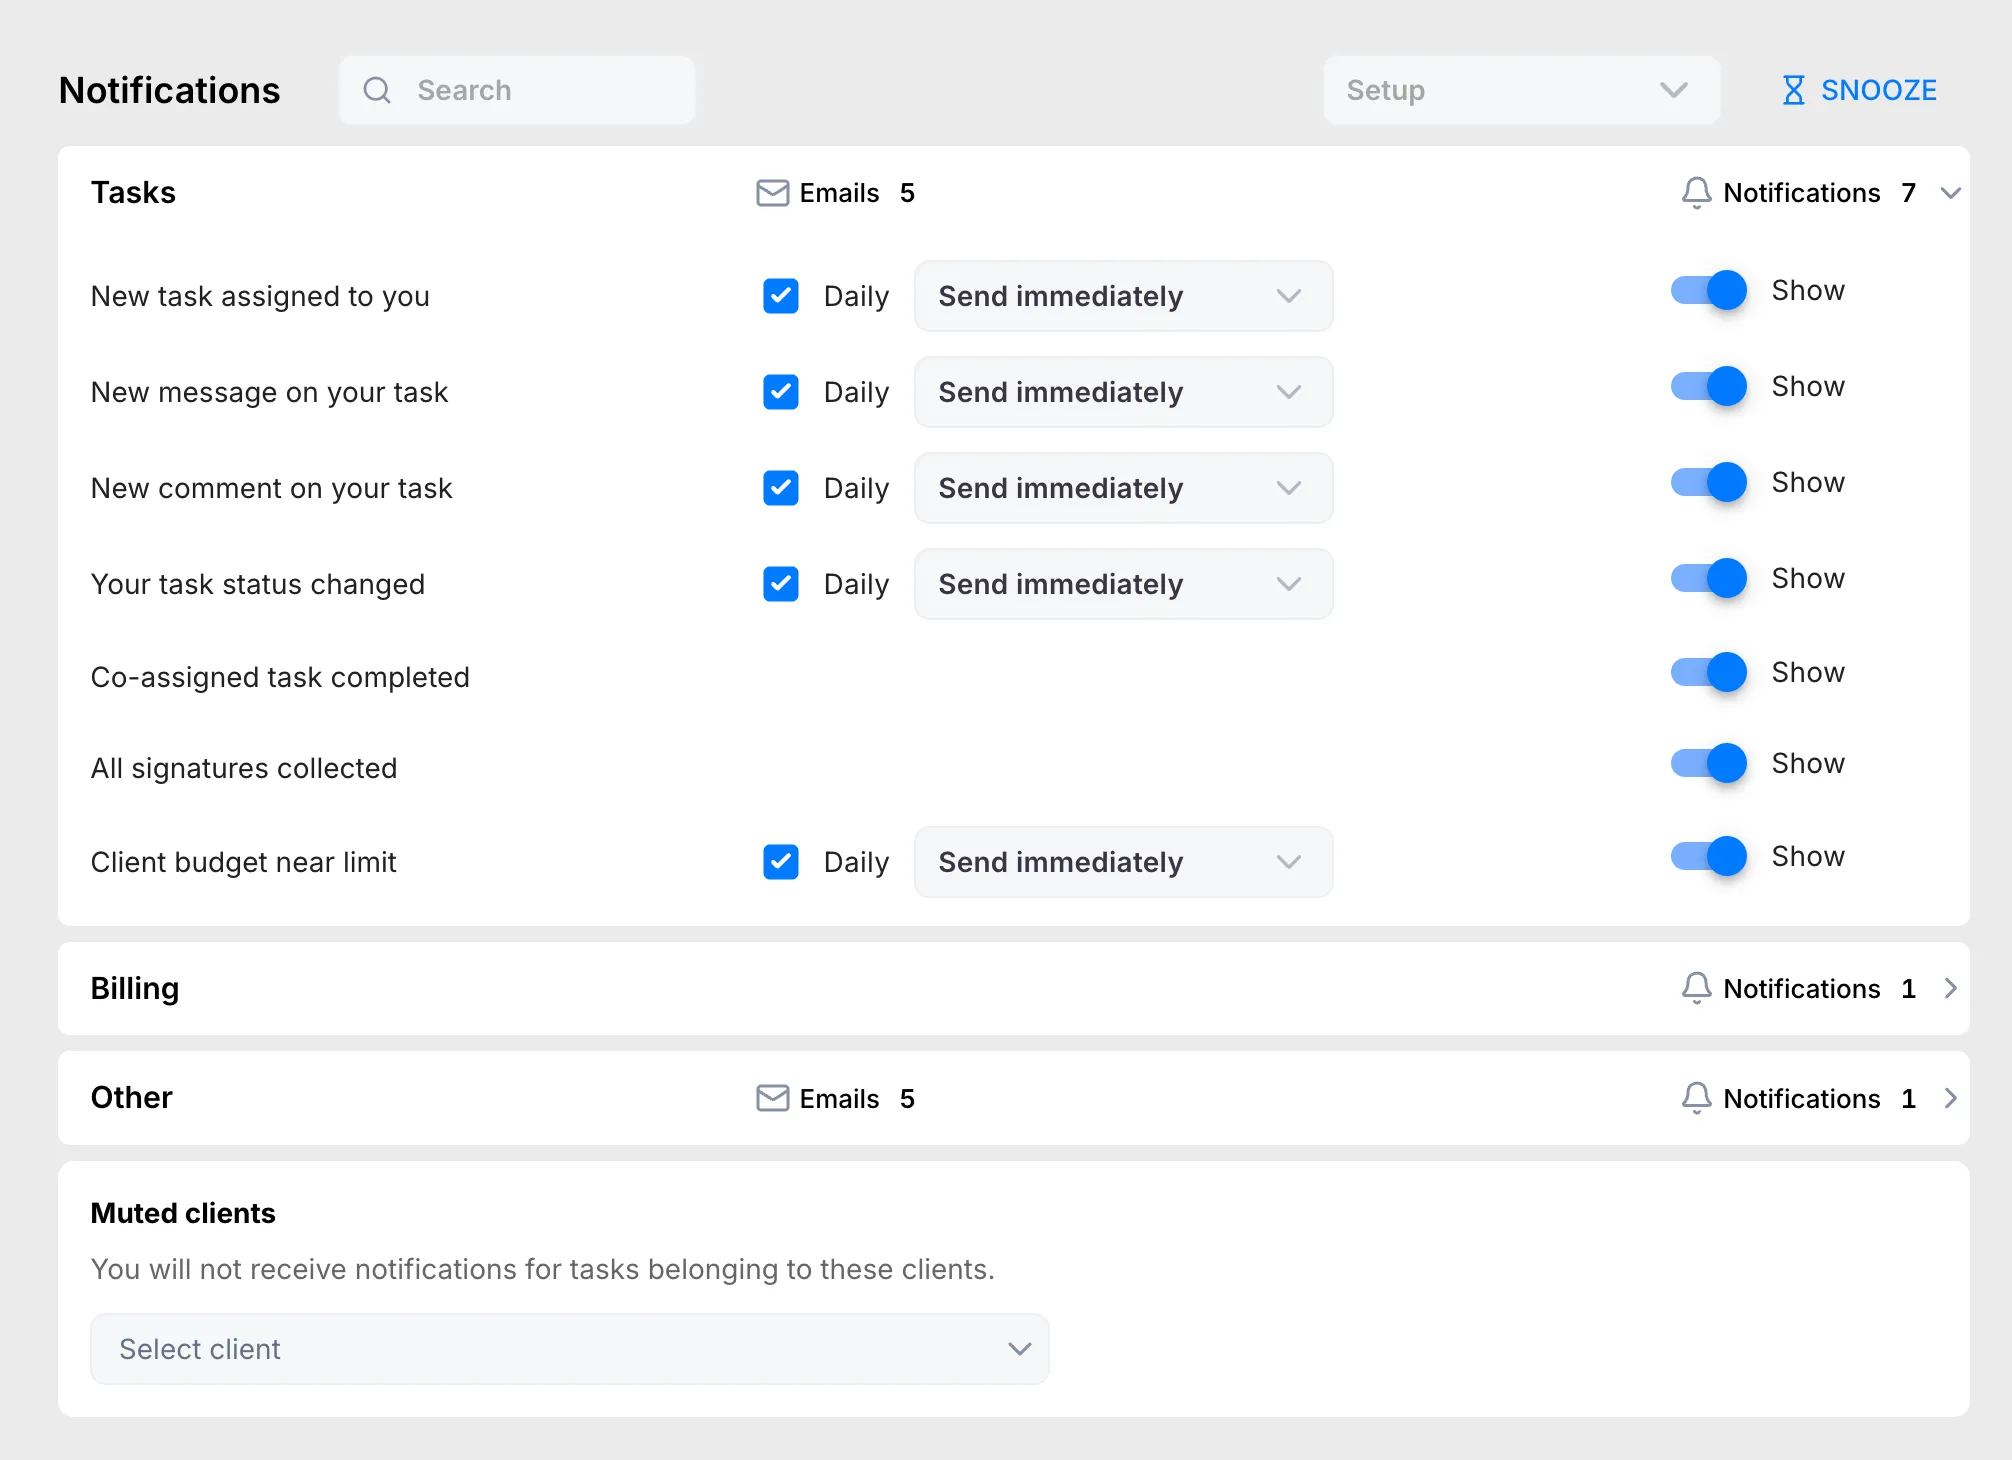Click the search magnifier icon

tap(377, 90)
